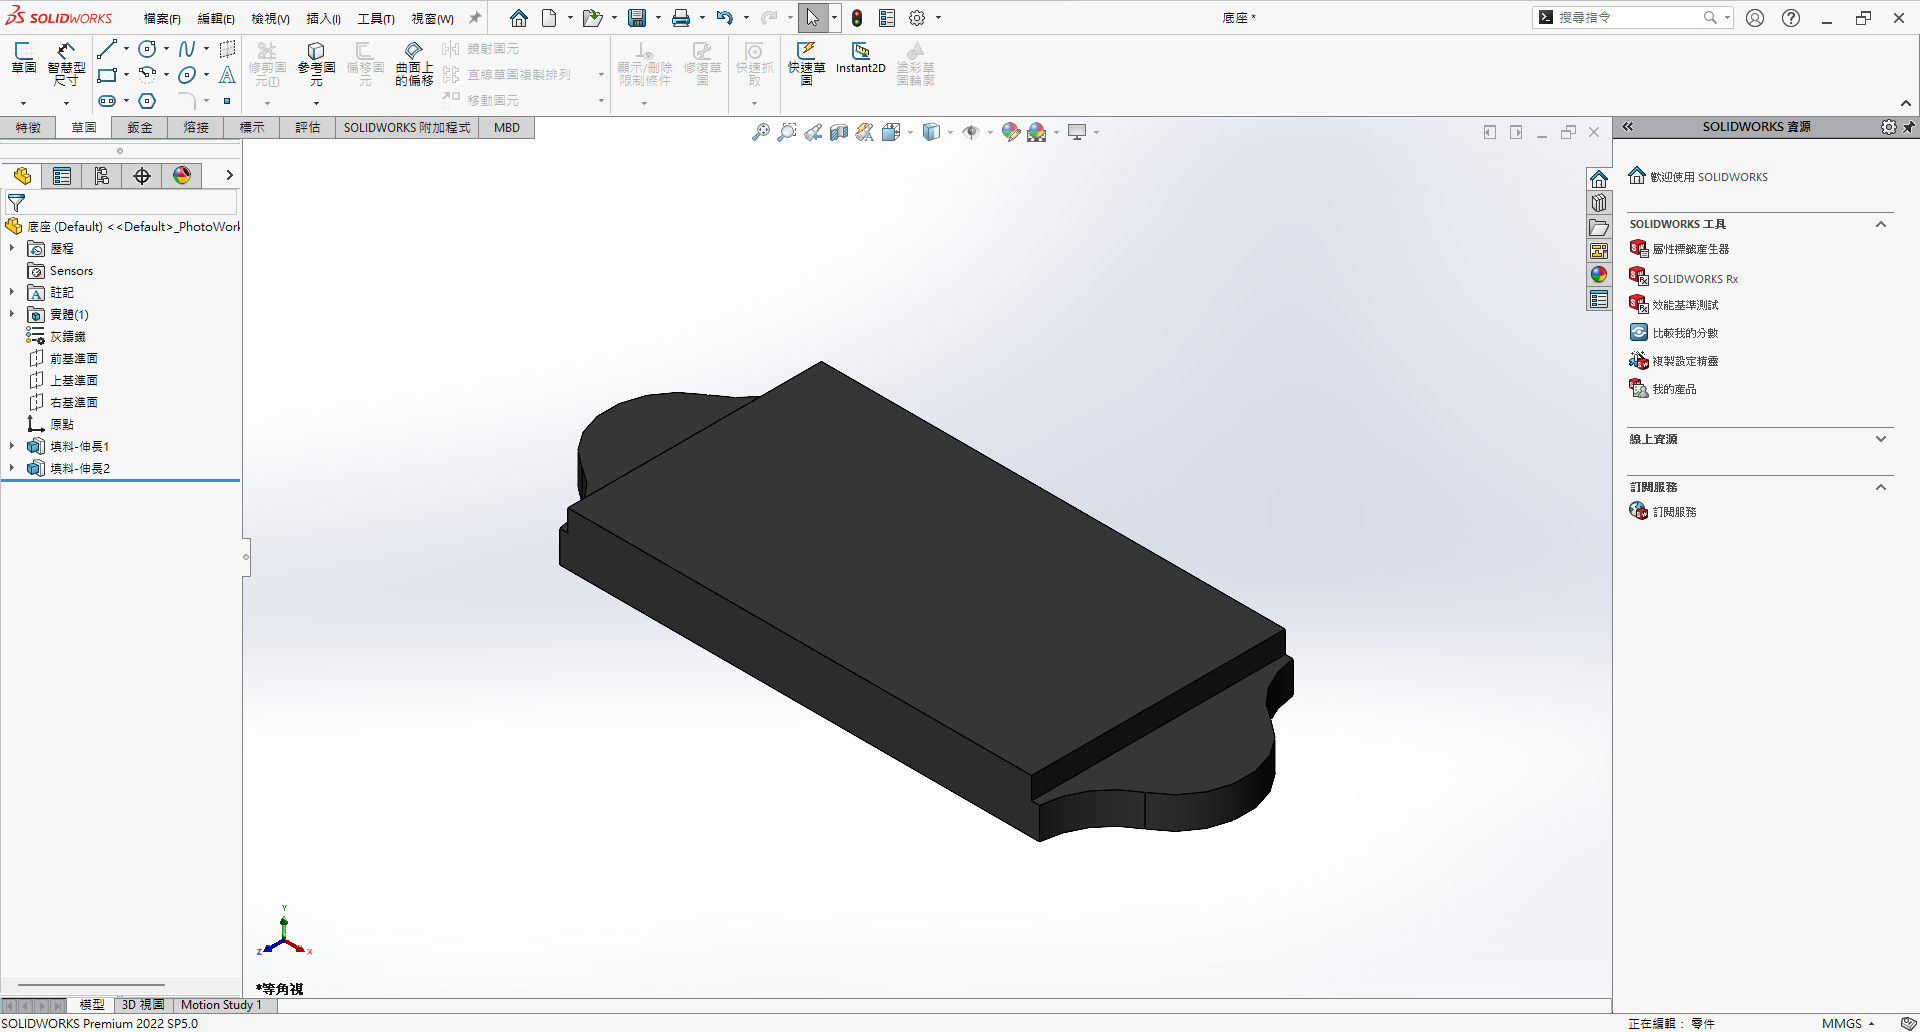The image size is (1920, 1032).
Task: Open the ConfigurationManager tab
Action: pos(102,176)
